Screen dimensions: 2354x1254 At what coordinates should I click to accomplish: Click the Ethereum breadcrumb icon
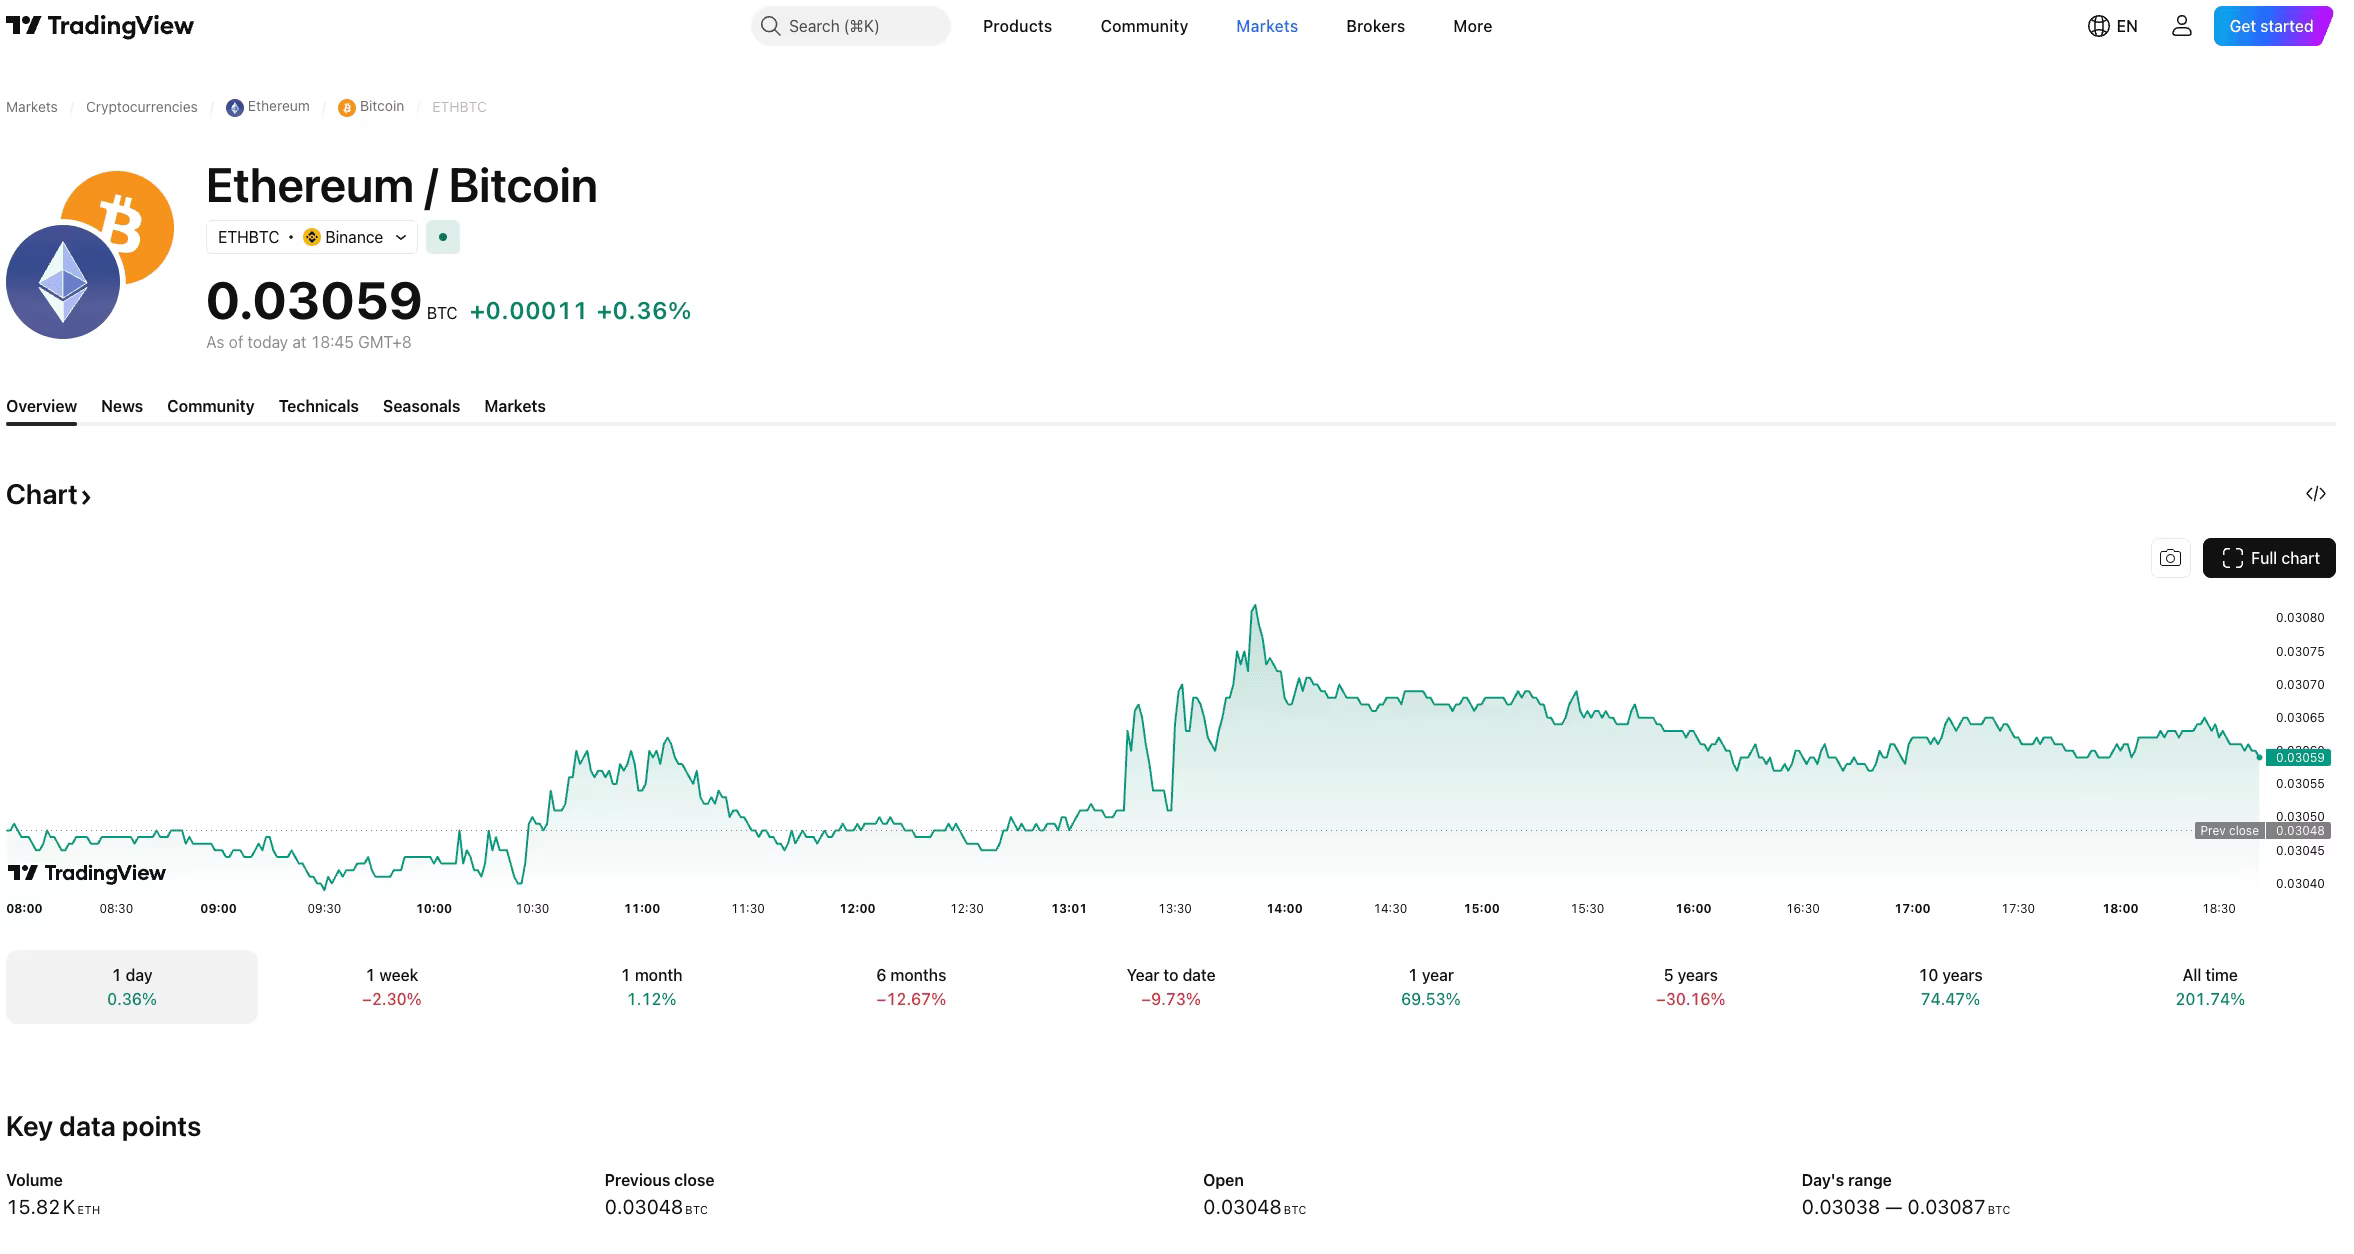234,107
